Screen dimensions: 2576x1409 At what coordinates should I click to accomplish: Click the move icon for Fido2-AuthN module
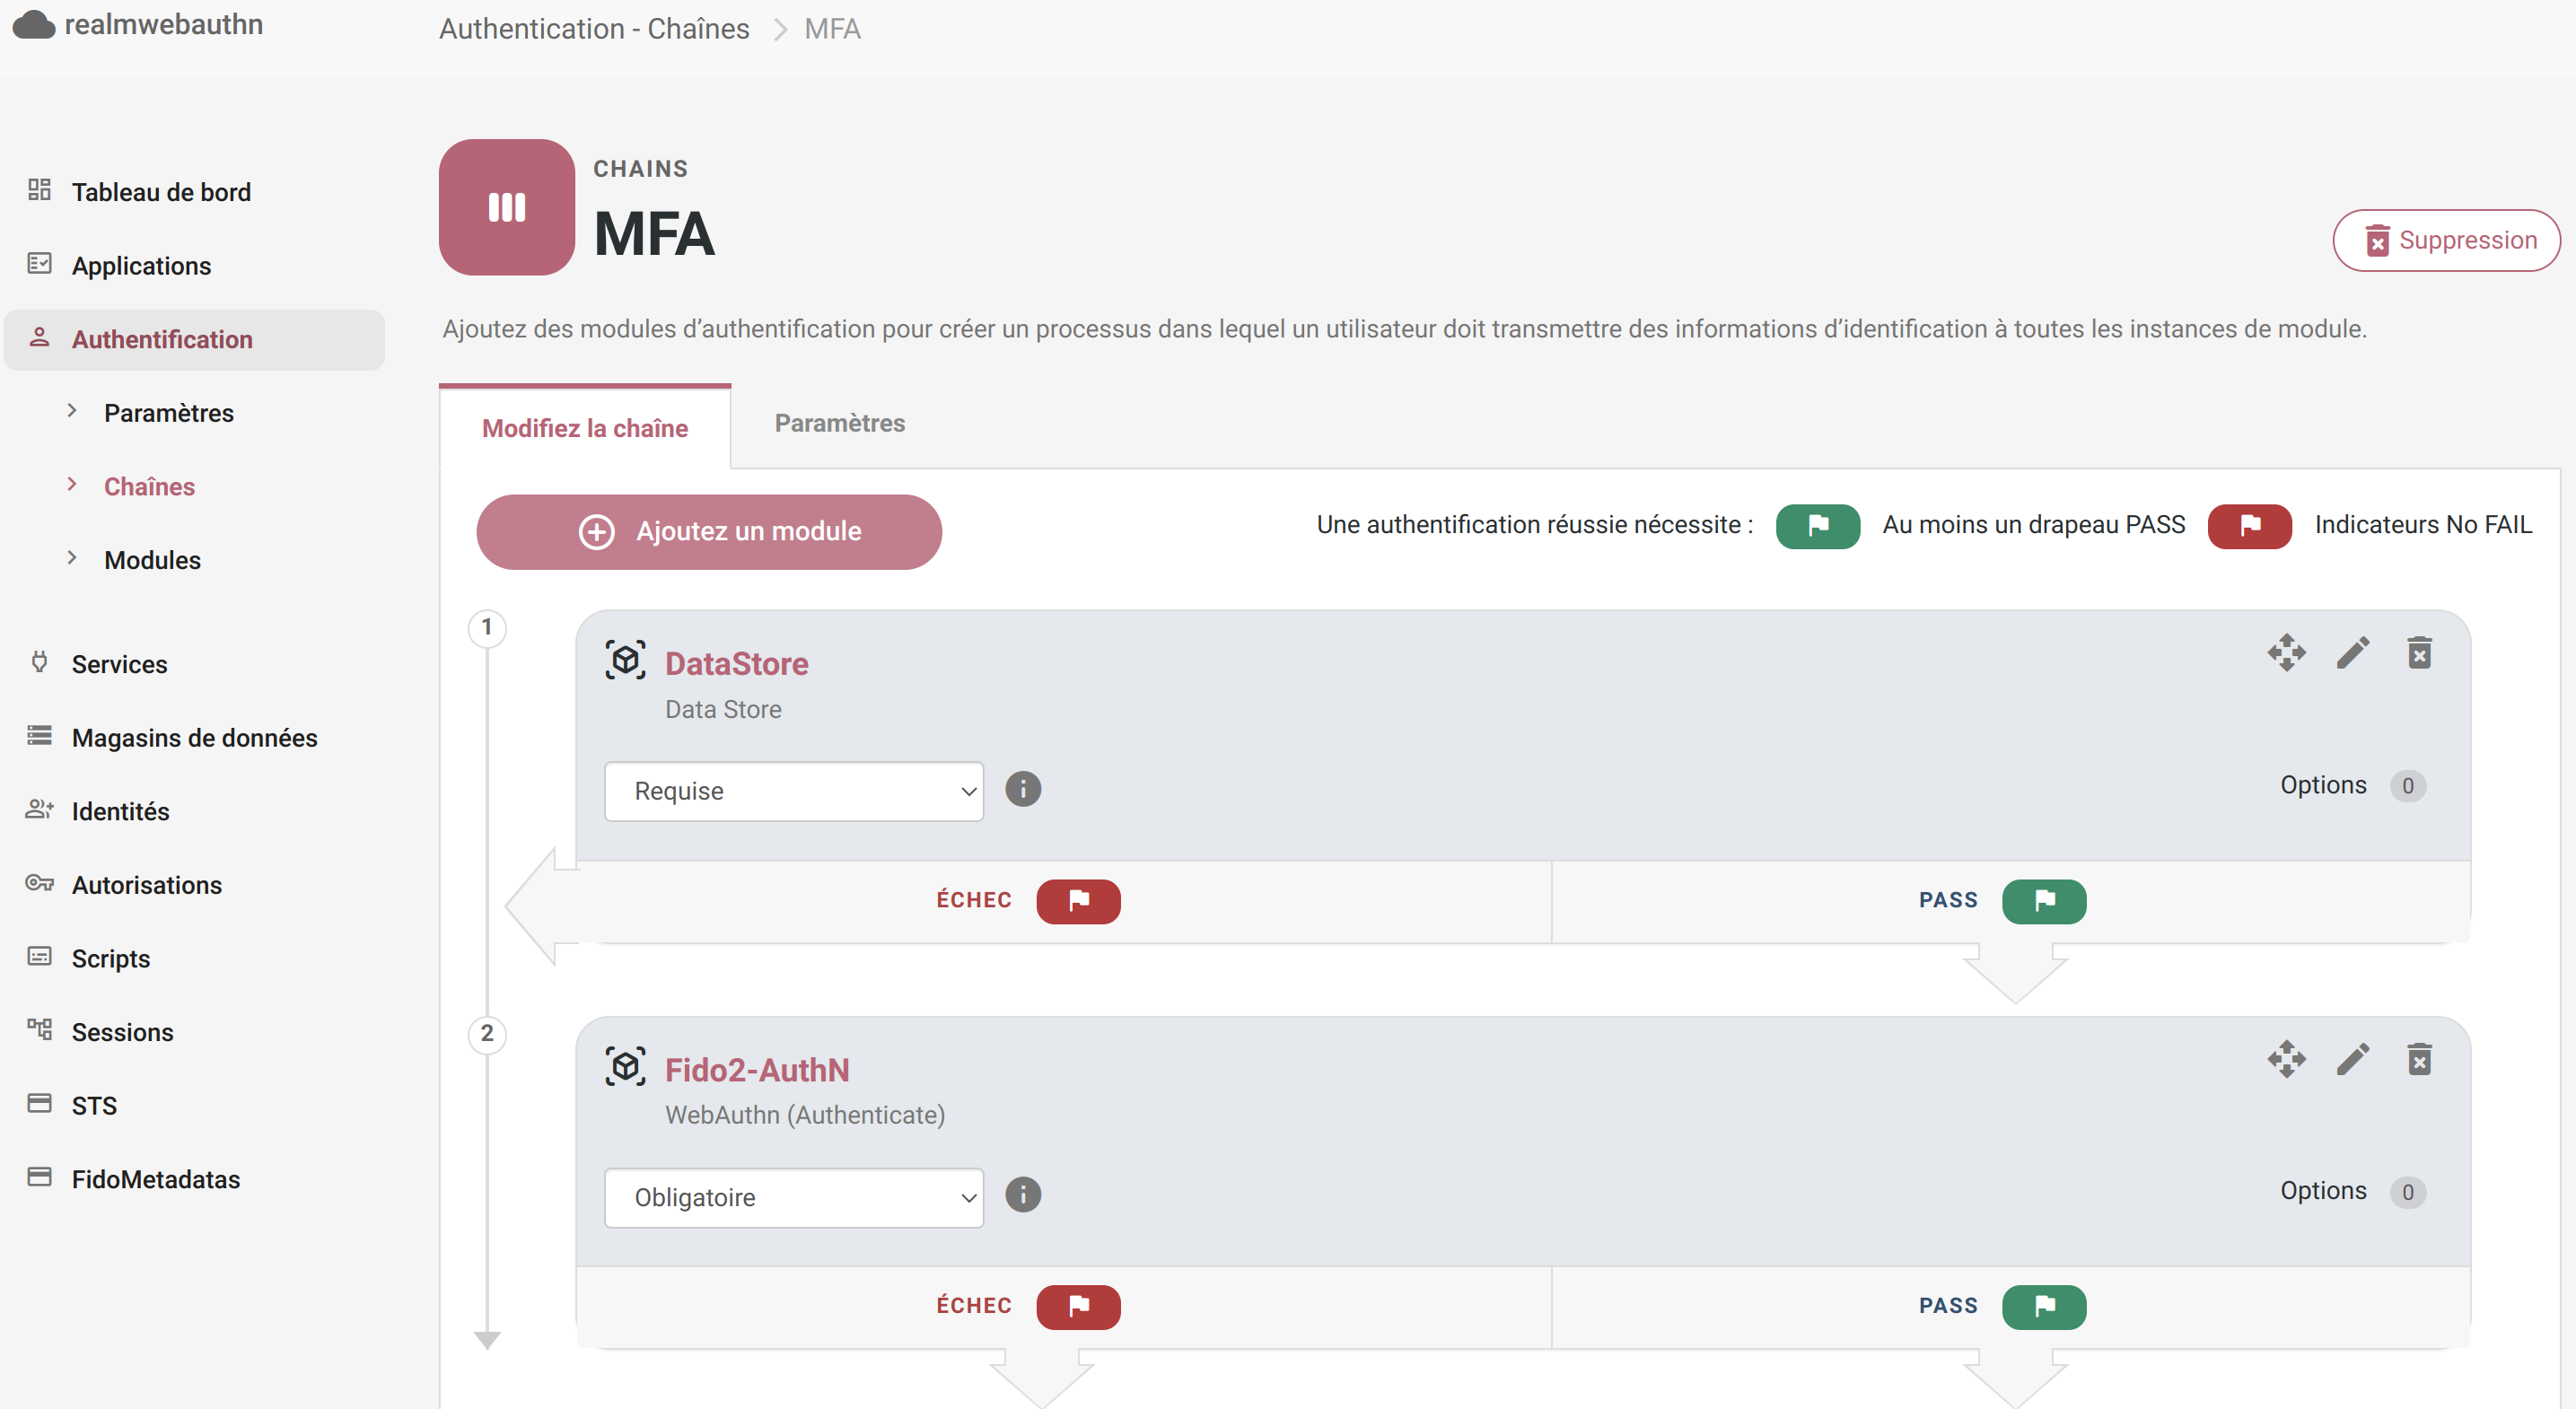[x=2286, y=1059]
